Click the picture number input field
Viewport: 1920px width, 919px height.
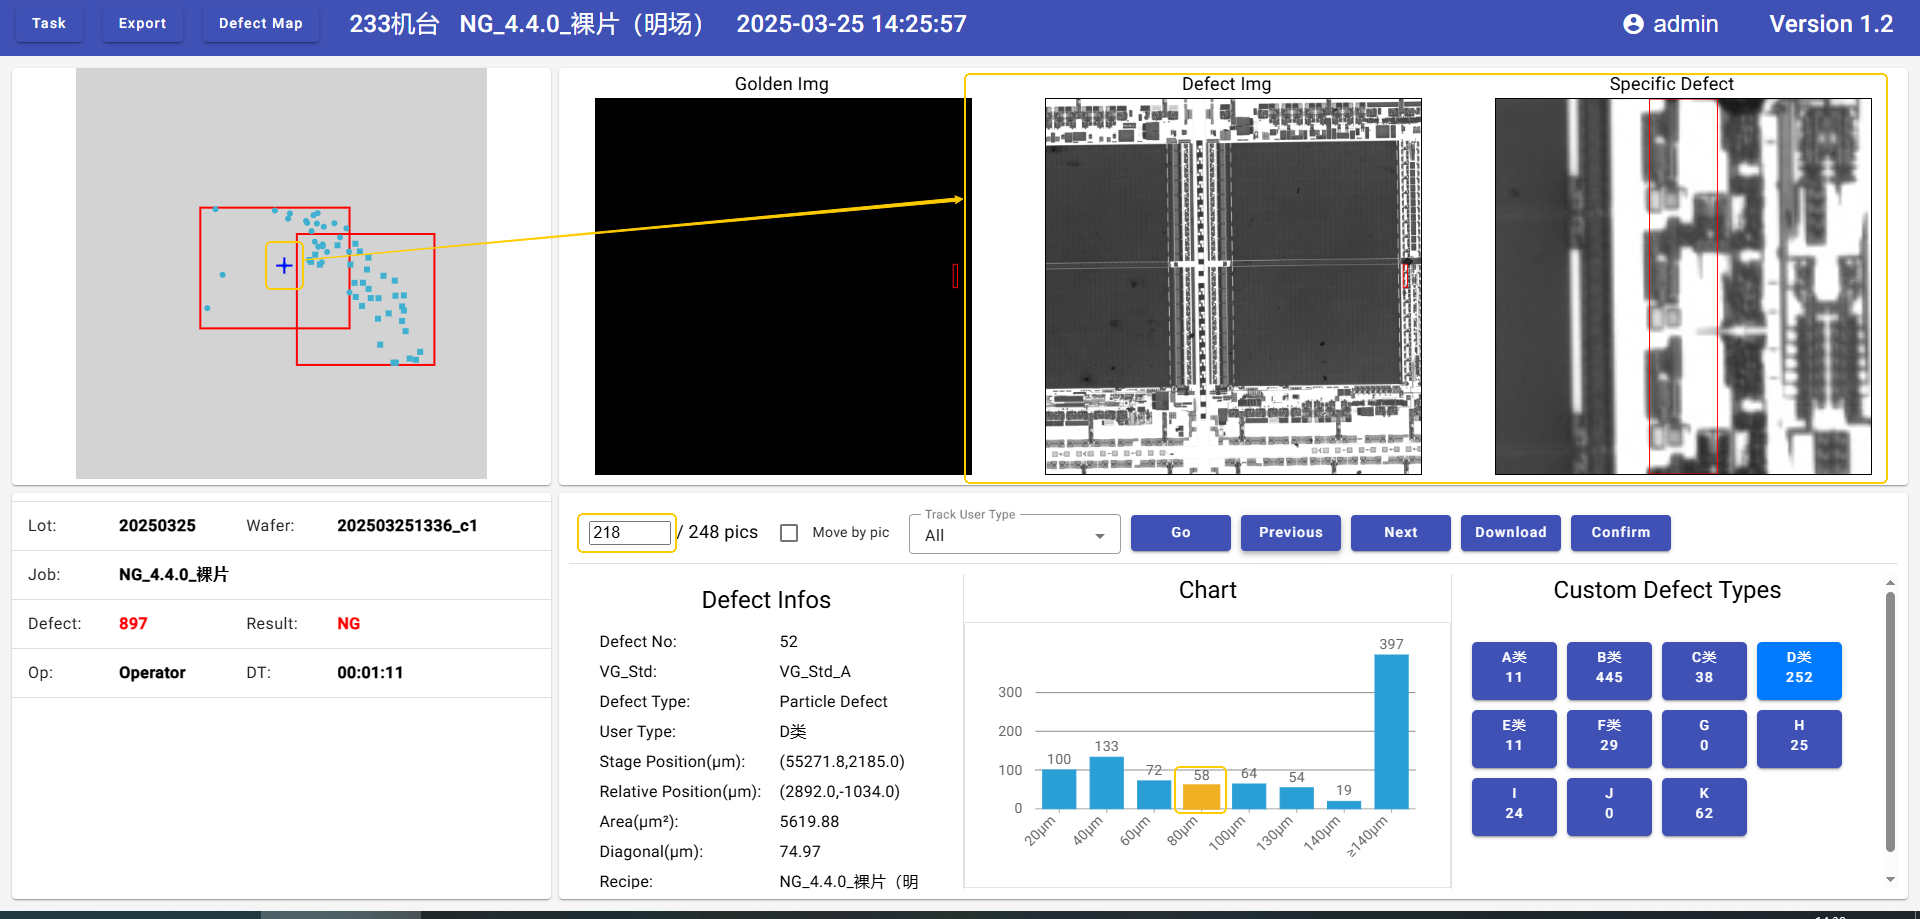(629, 533)
